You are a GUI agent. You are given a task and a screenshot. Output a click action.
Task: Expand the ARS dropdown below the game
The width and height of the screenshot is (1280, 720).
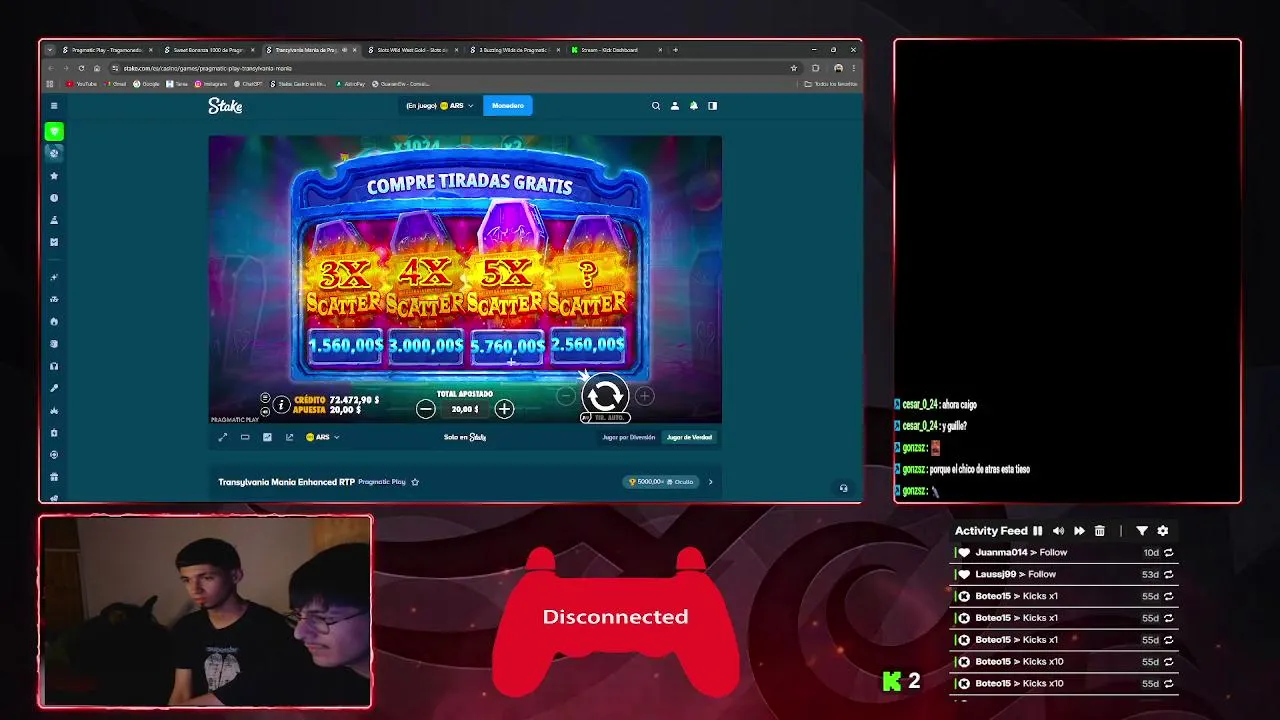323,437
